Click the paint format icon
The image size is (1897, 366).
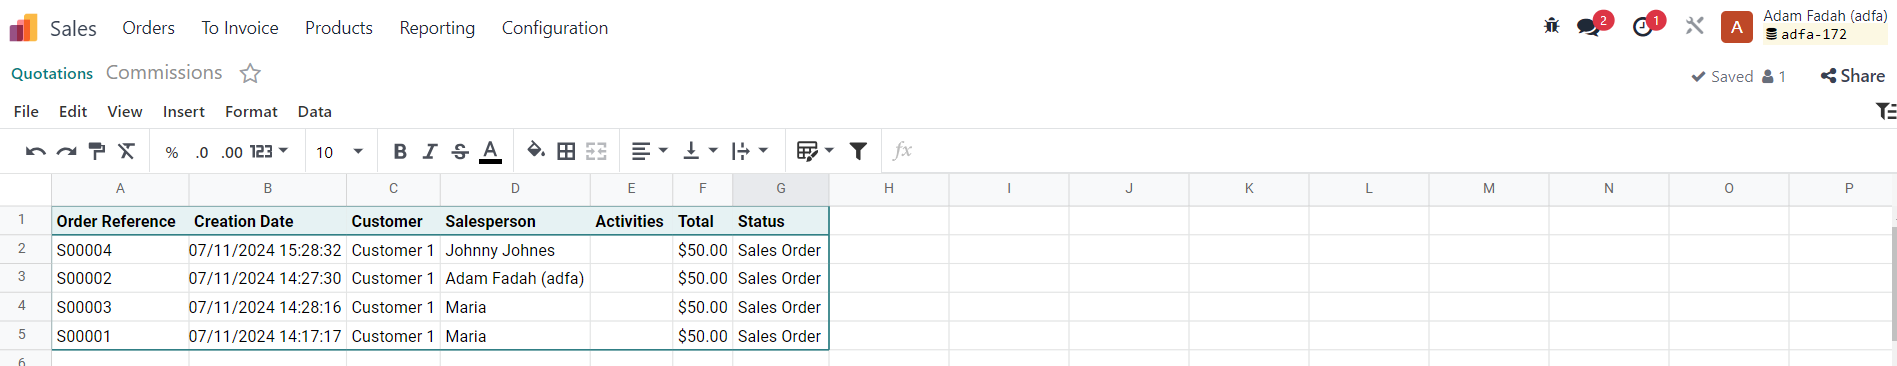pyautogui.click(x=97, y=151)
